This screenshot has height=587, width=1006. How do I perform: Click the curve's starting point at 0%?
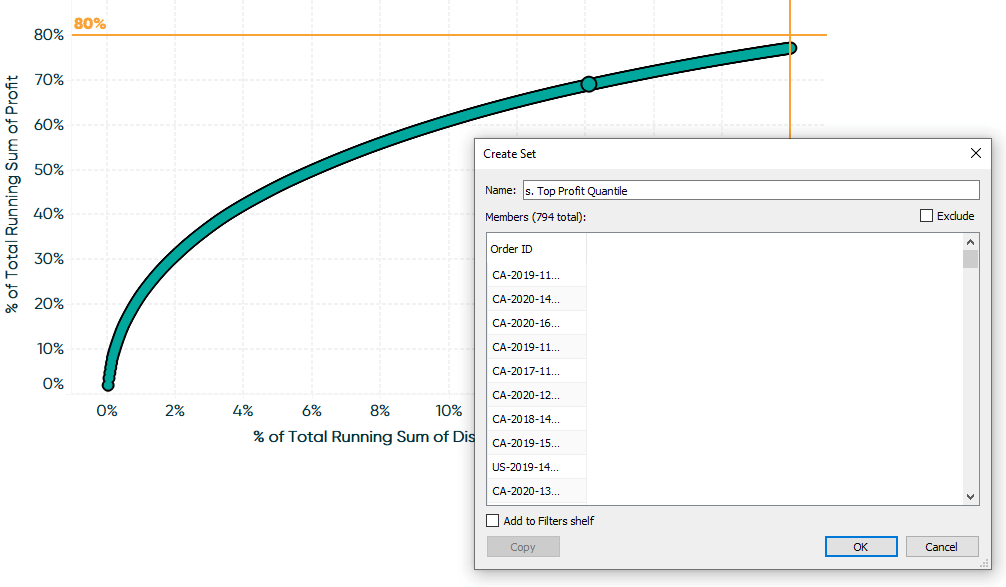pos(108,384)
